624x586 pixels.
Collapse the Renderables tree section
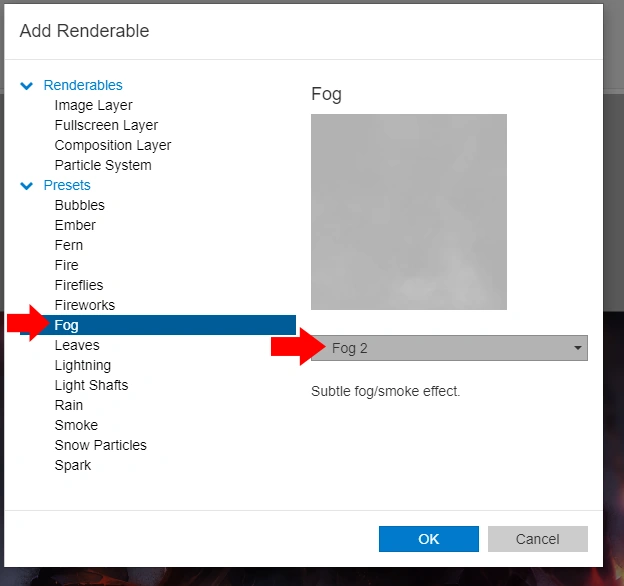click(x=27, y=86)
